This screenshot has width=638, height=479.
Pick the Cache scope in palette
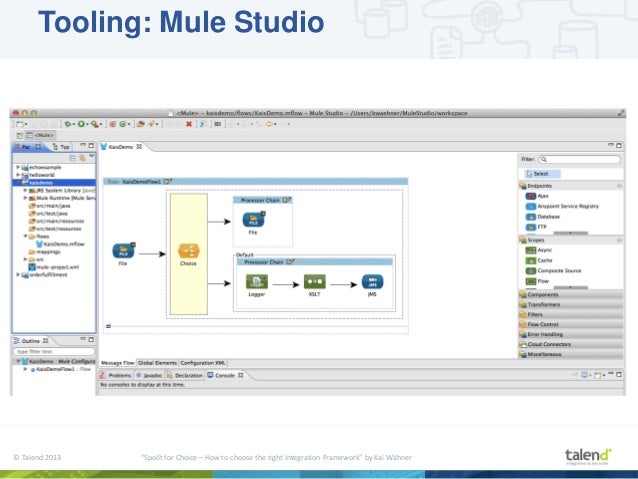(539, 260)
